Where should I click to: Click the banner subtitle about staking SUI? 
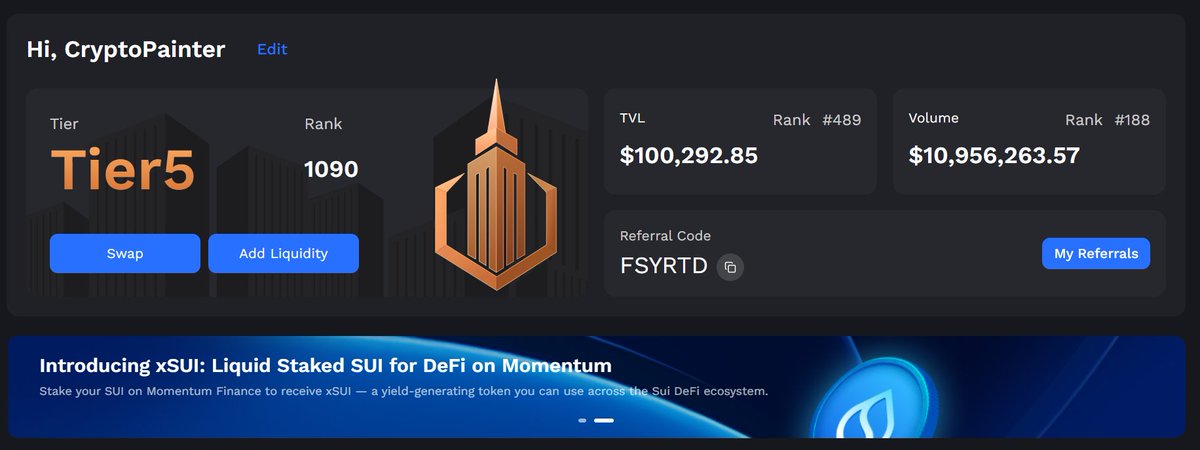(x=404, y=391)
